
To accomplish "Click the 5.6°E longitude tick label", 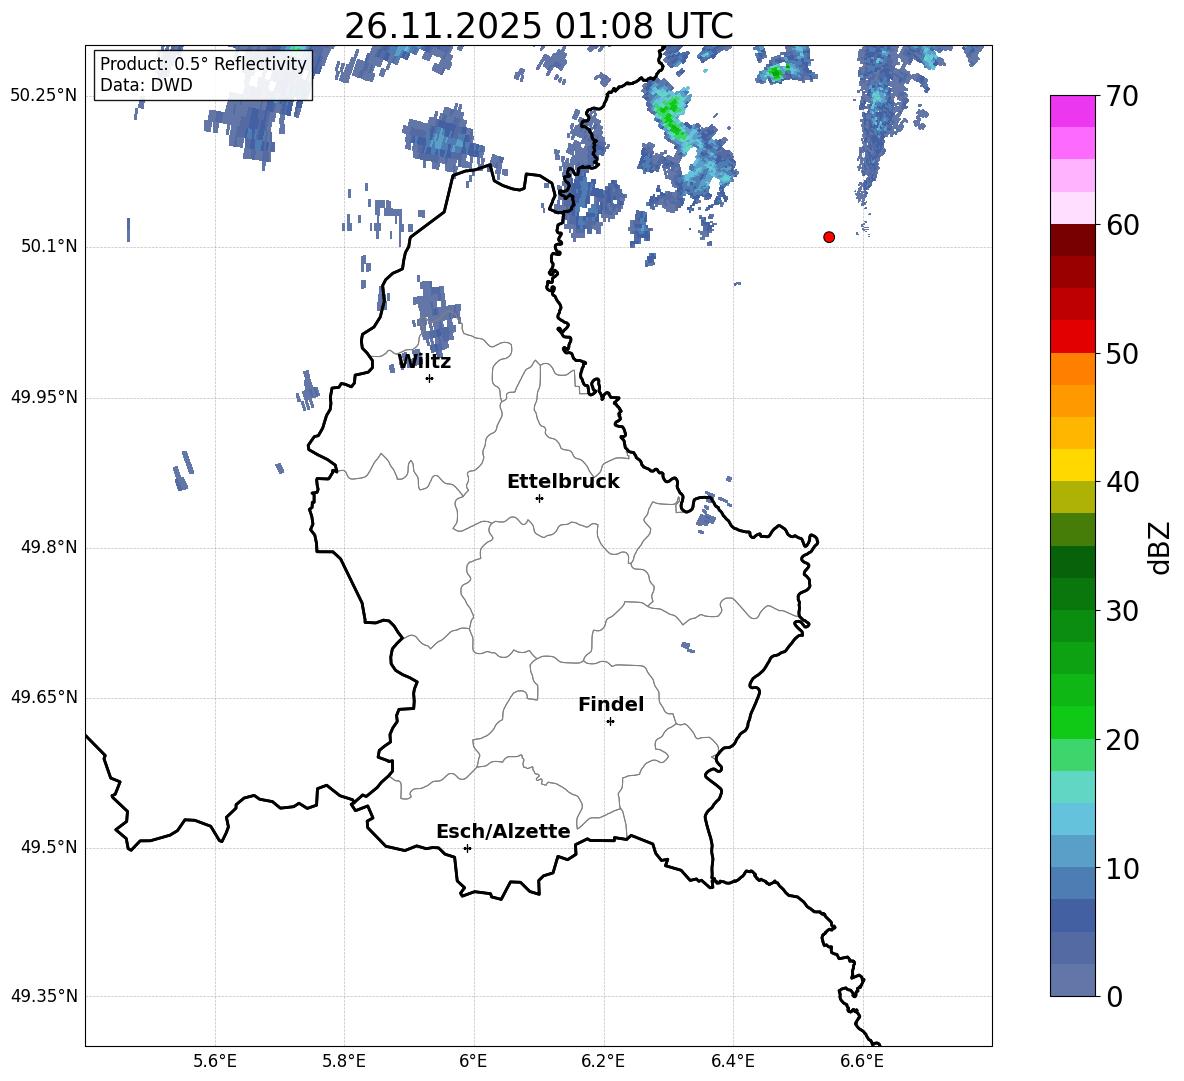I will (215, 1061).
